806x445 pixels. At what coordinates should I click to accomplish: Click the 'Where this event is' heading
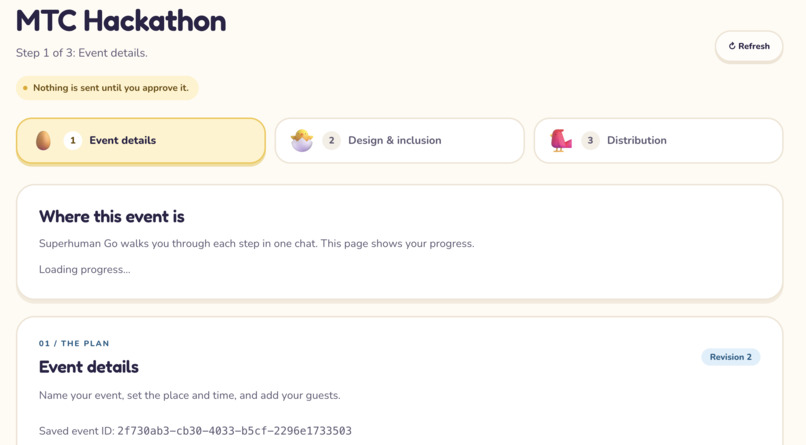[x=112, y=217]
